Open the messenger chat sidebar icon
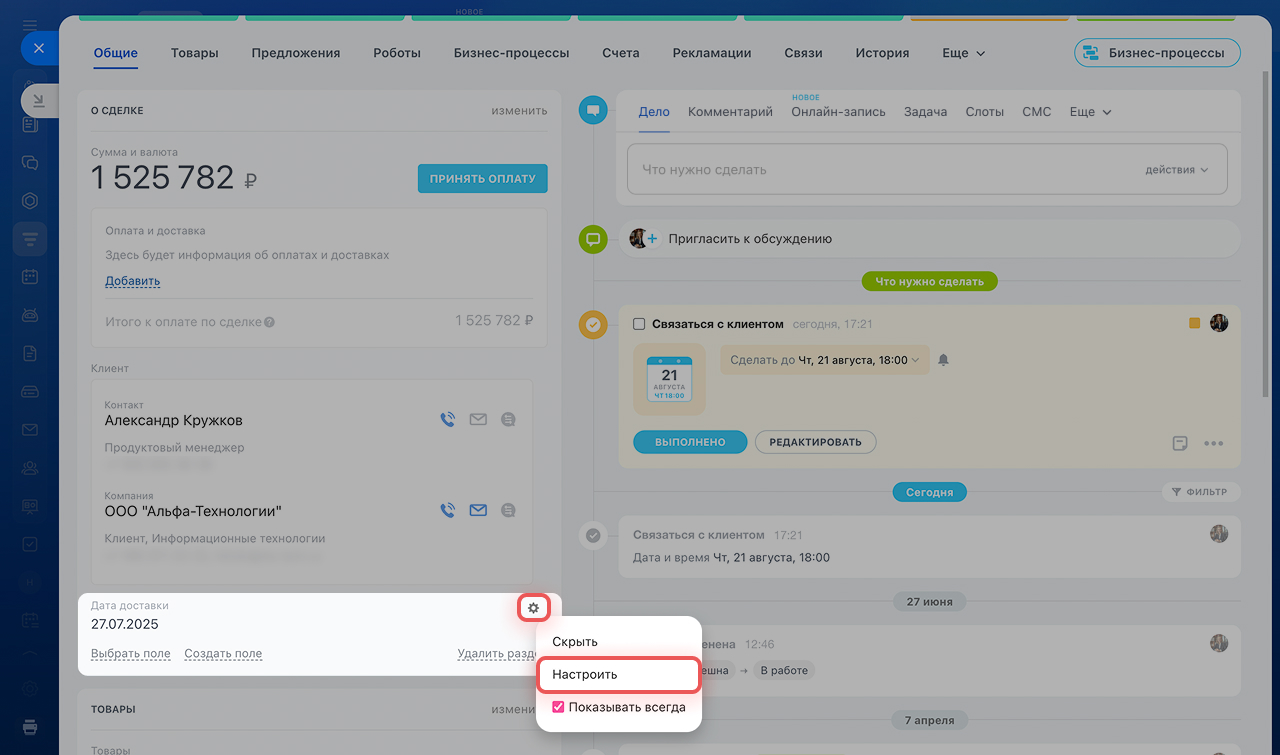The width and height of the screenshot is (1280, 755). pos(30,162)
